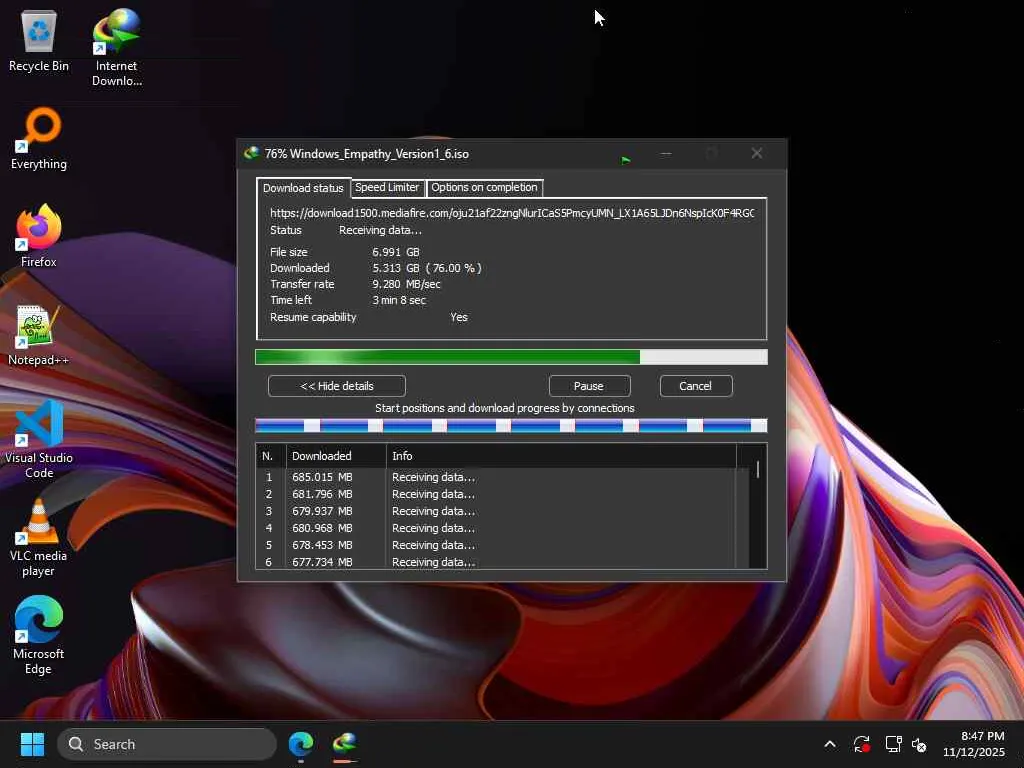Click Internet Download Manager taskbar icon
Image resolution: width=1024 pixels, height=768 pixels.
[x=345, y=744]
